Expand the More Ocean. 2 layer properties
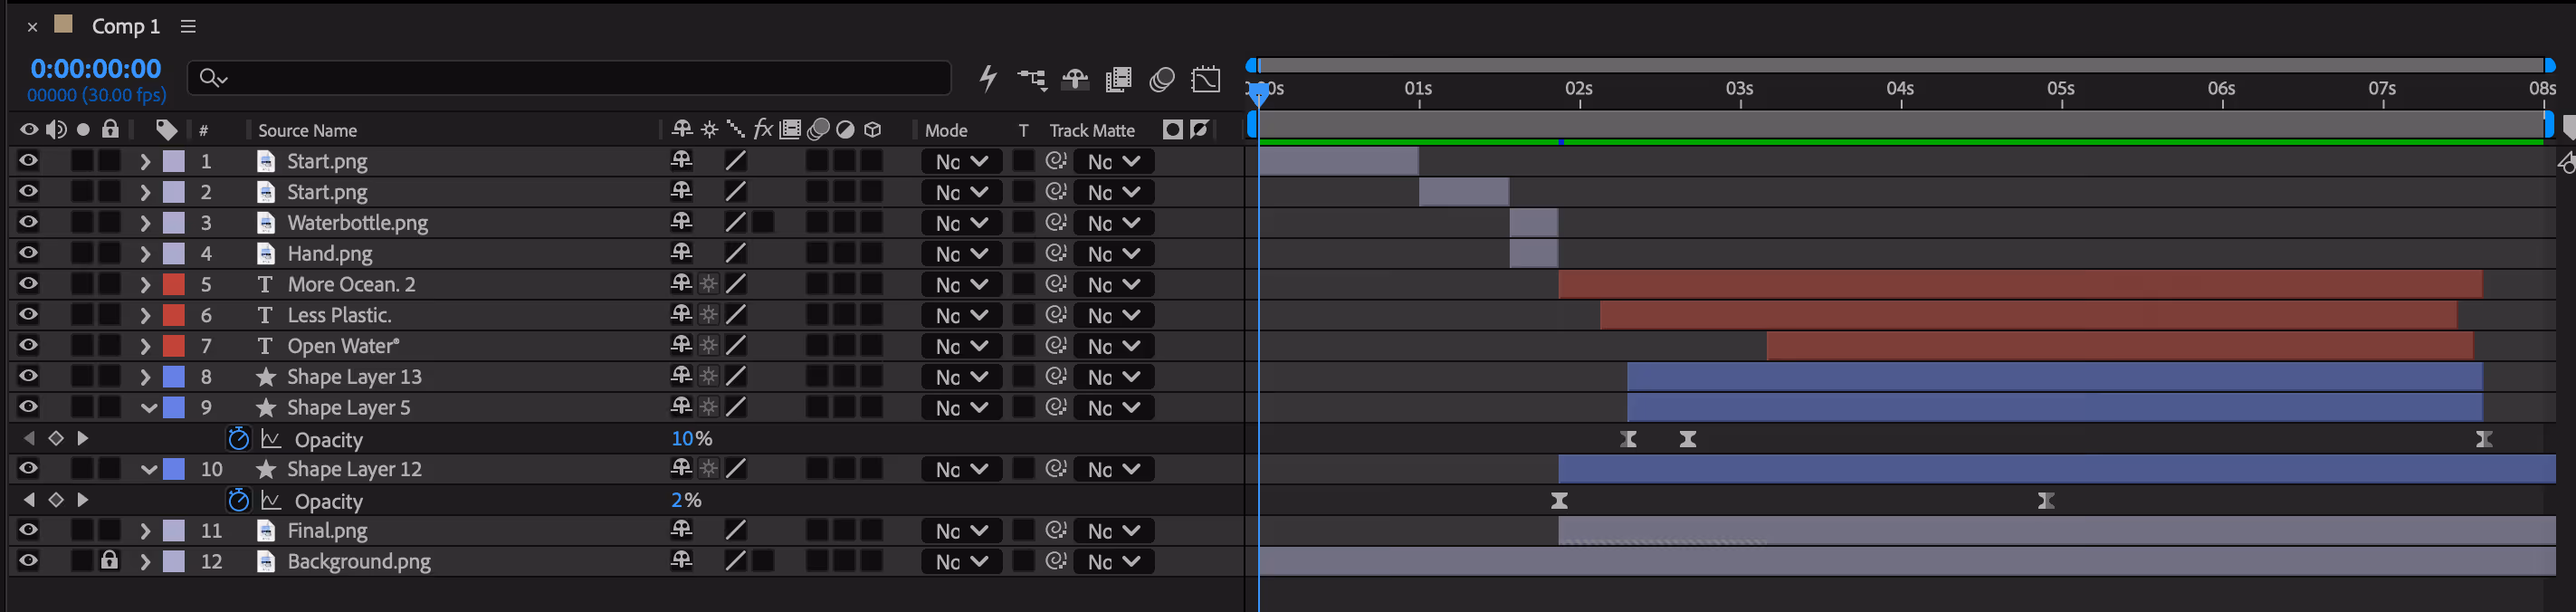Image resolution: width=2576 pixels, height=612 pixels. (x=145, y=284)
